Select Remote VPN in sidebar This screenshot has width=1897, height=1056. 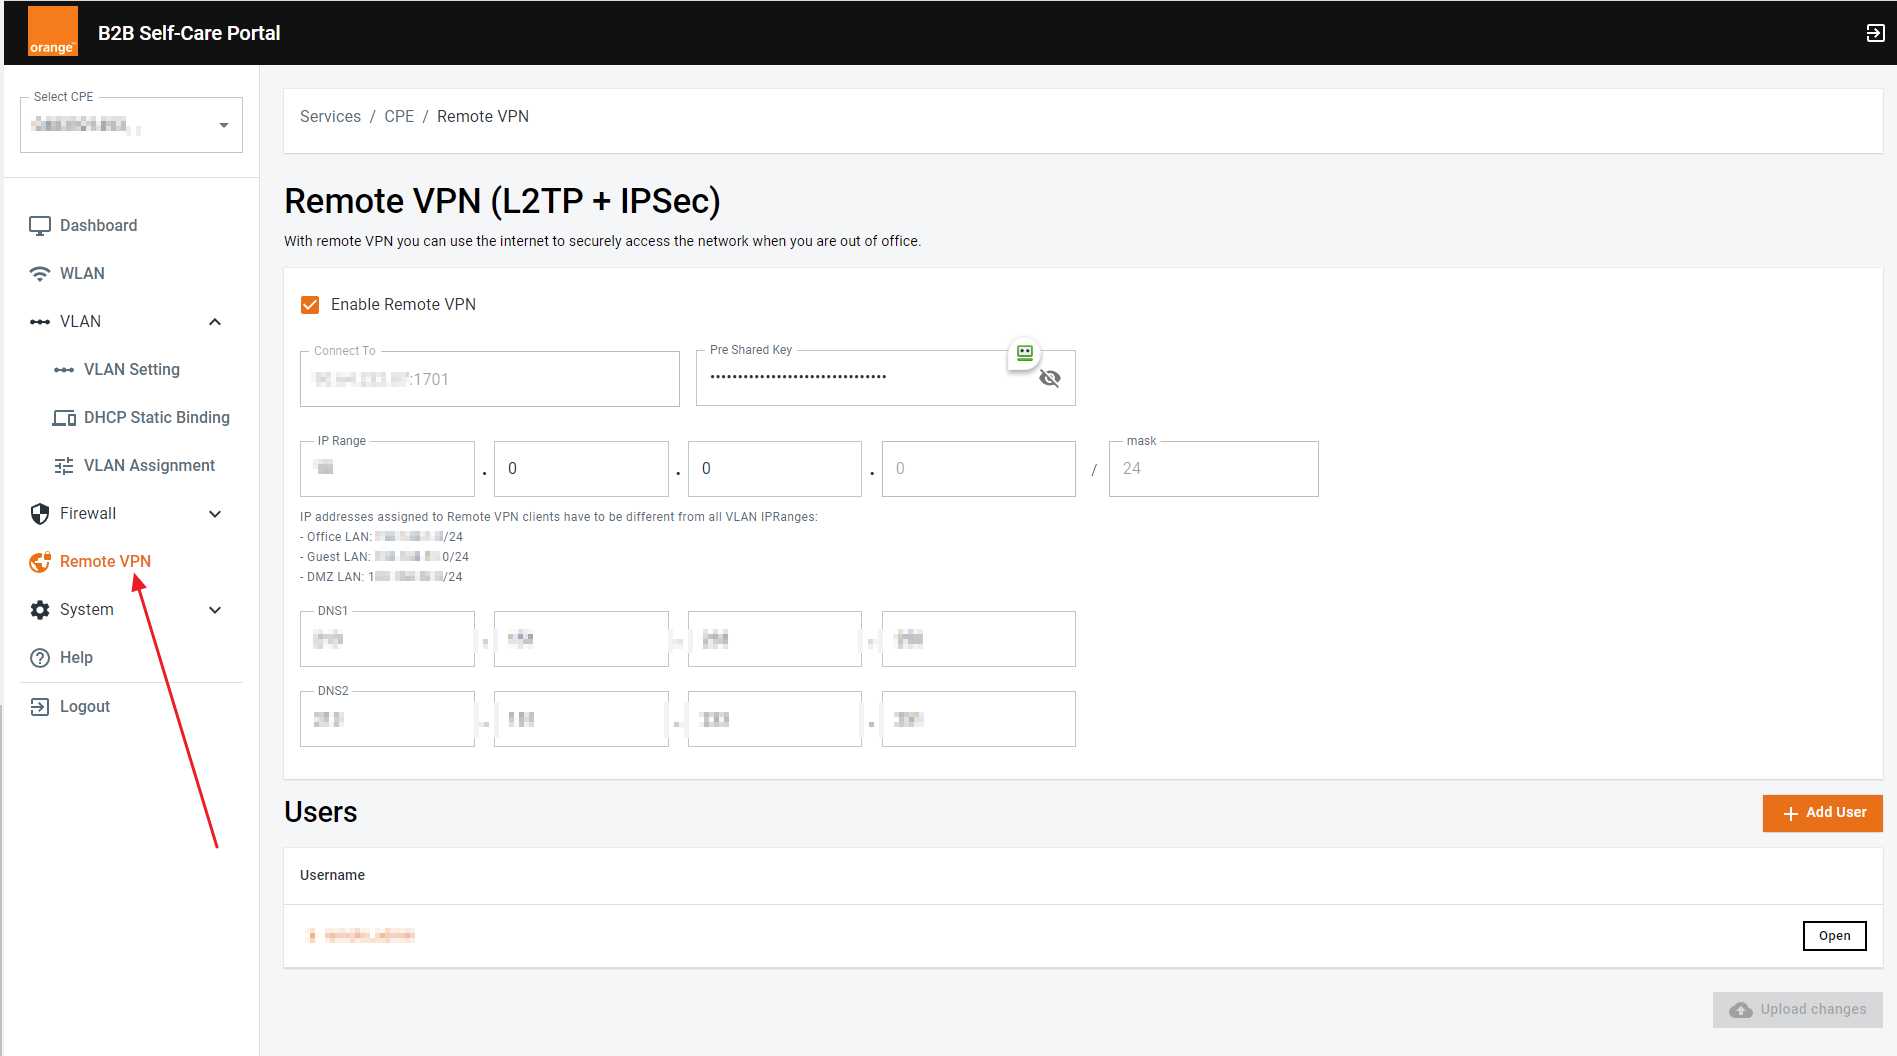point(105,562)
